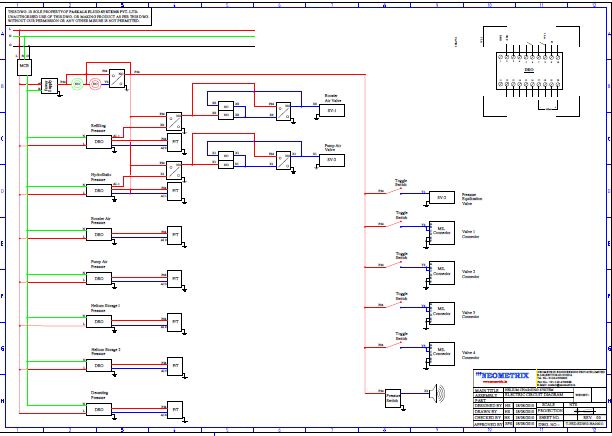612x436 pixels.
Task: Select the red indicator lamp symbol
Action: click(x=96, y=84)
